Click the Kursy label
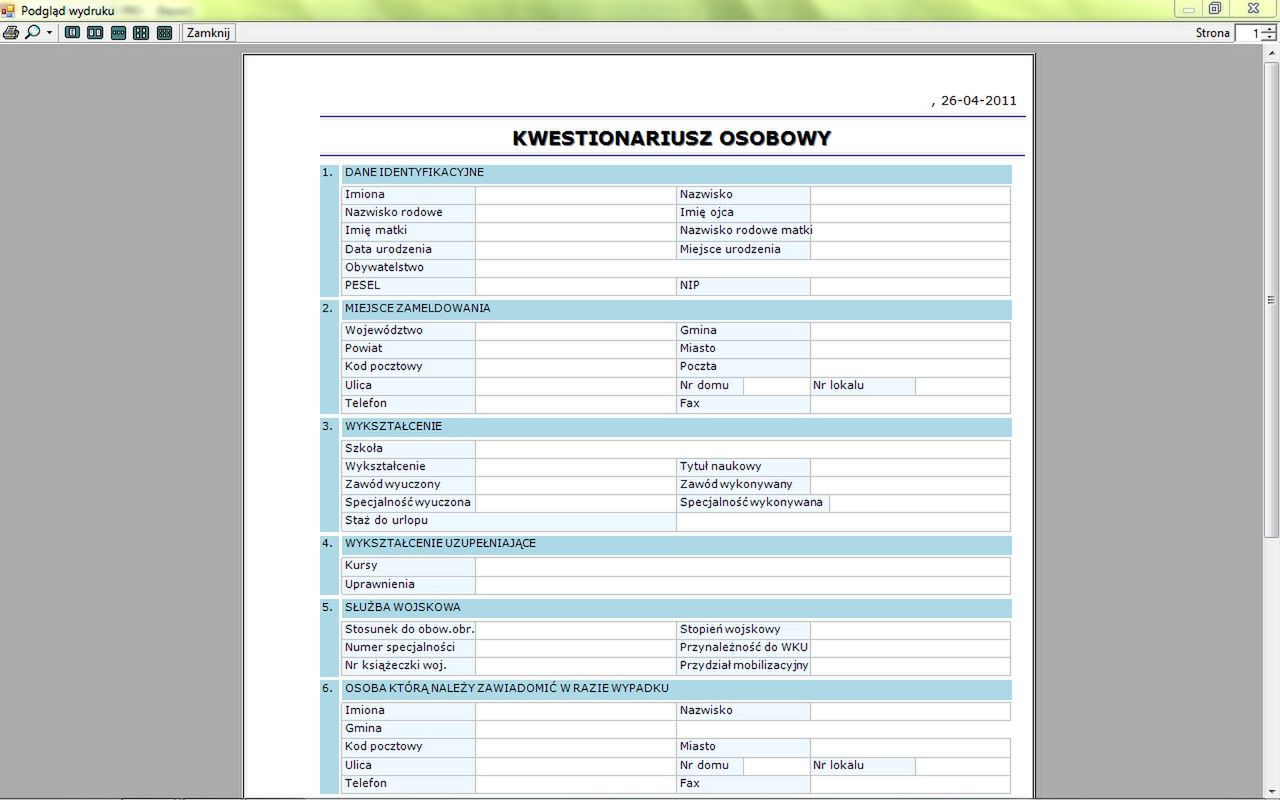 coord(361,565)
